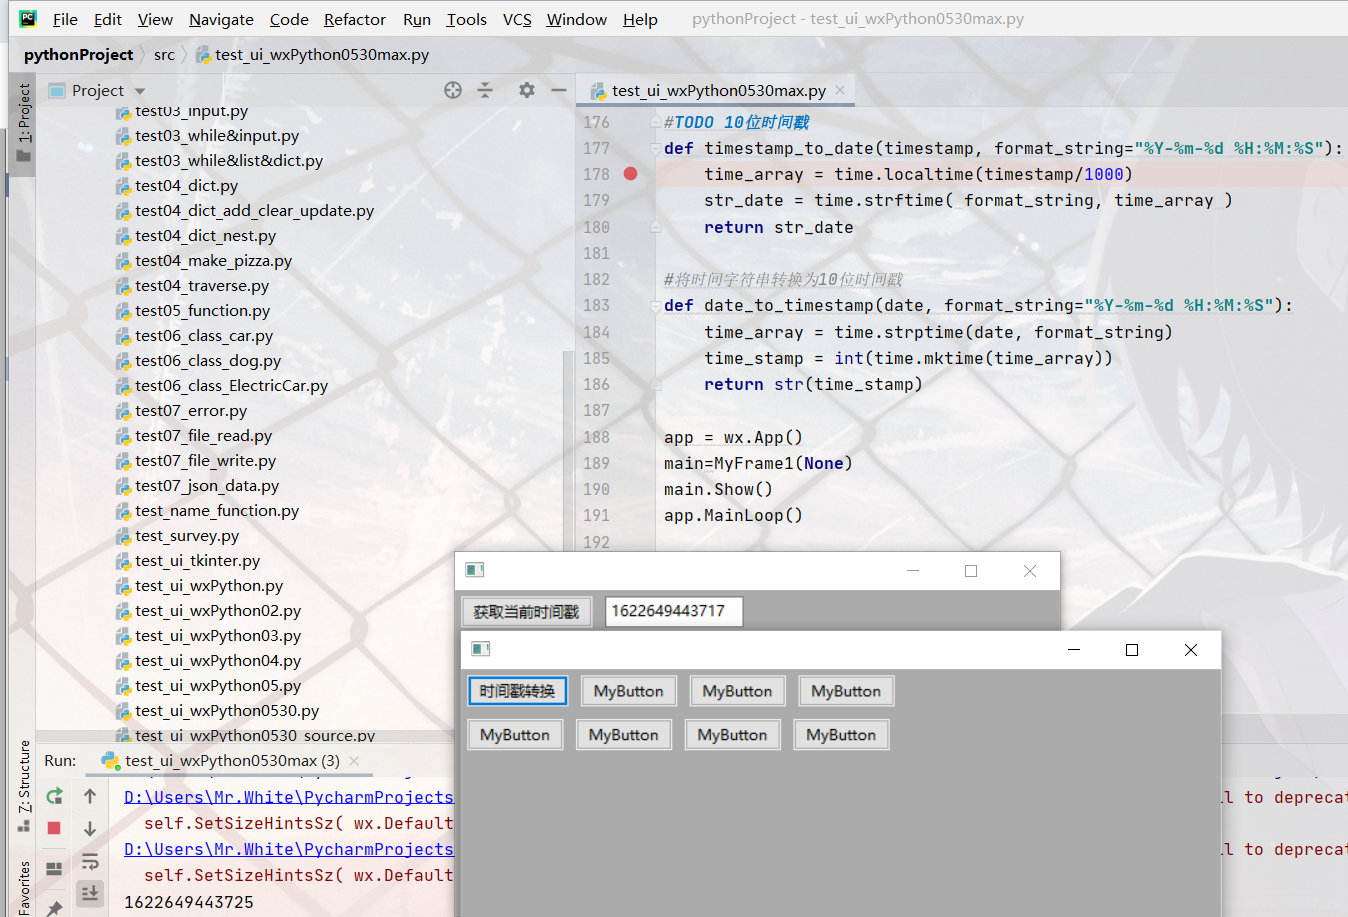
Task: Maximize the upper wx window with 获取当前时间戳
Action: pos(970,571)
